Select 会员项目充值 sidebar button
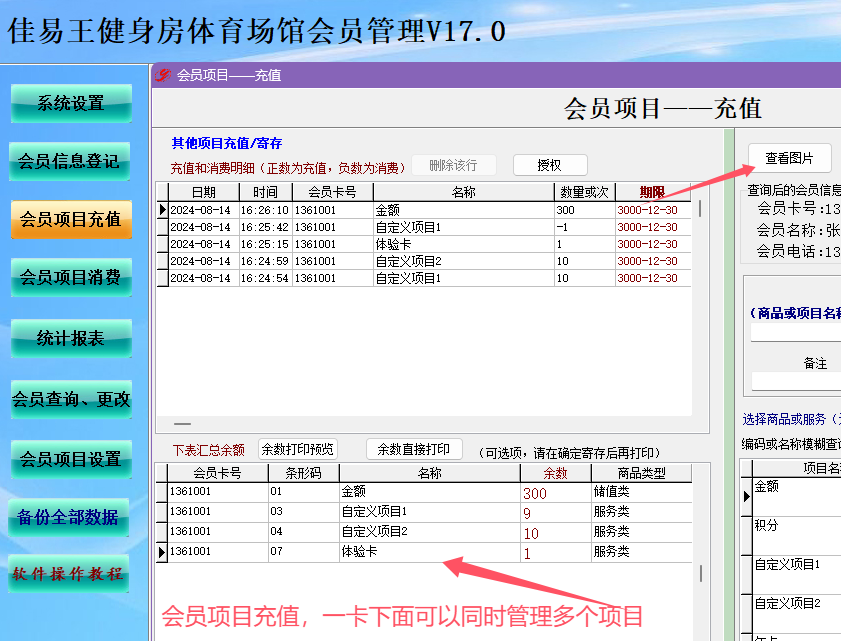 click(x=71, y=219)
